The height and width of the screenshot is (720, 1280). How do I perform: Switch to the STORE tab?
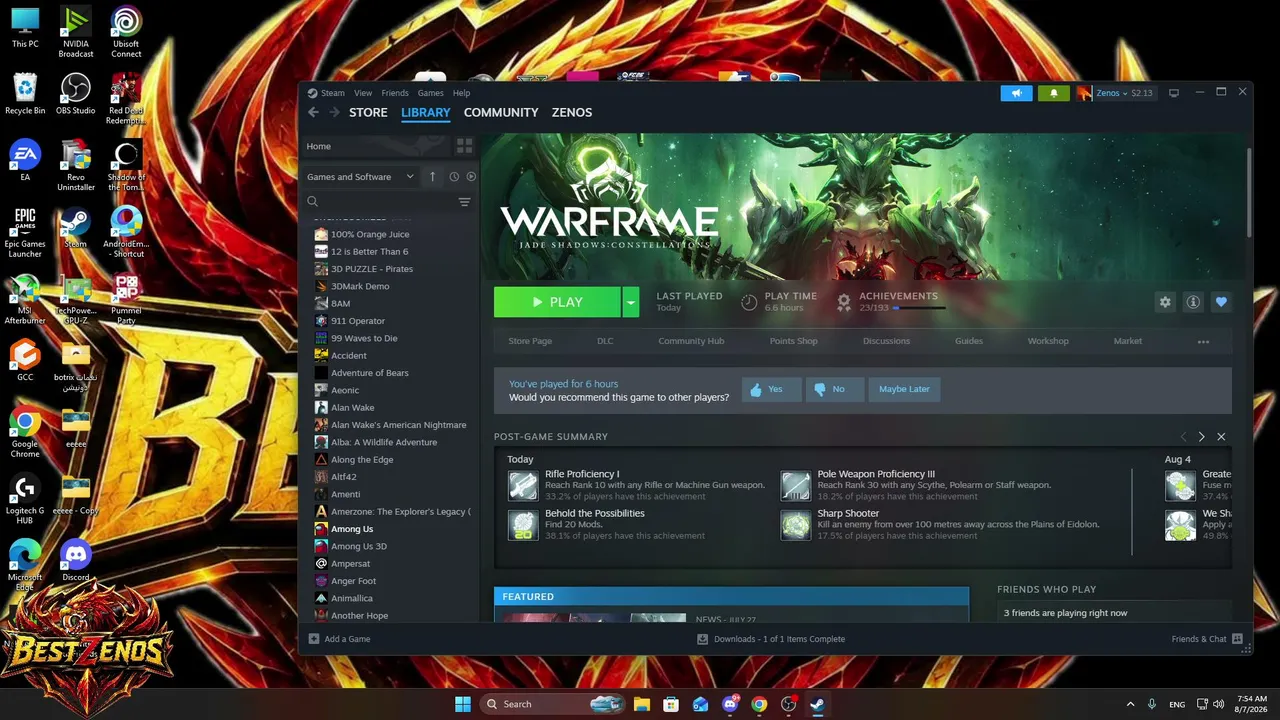click(368, 113)
